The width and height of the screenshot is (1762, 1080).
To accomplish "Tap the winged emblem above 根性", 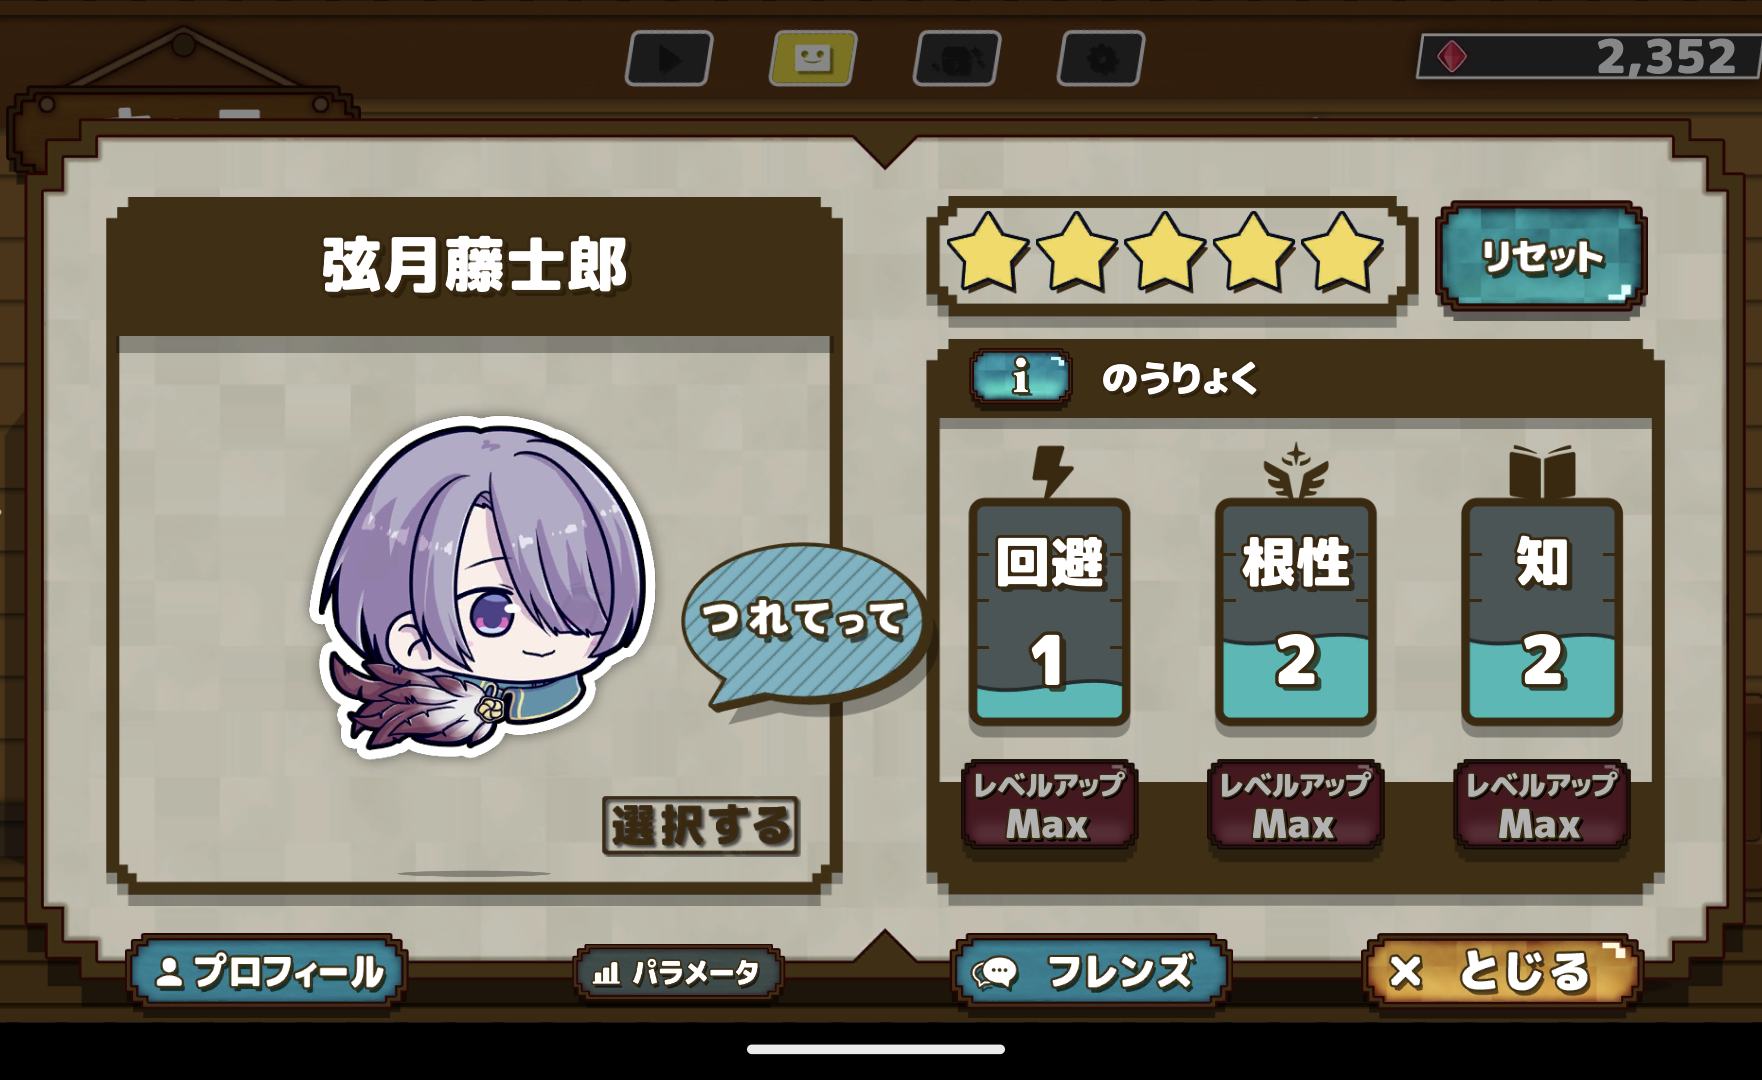I will click(1296, 470).
